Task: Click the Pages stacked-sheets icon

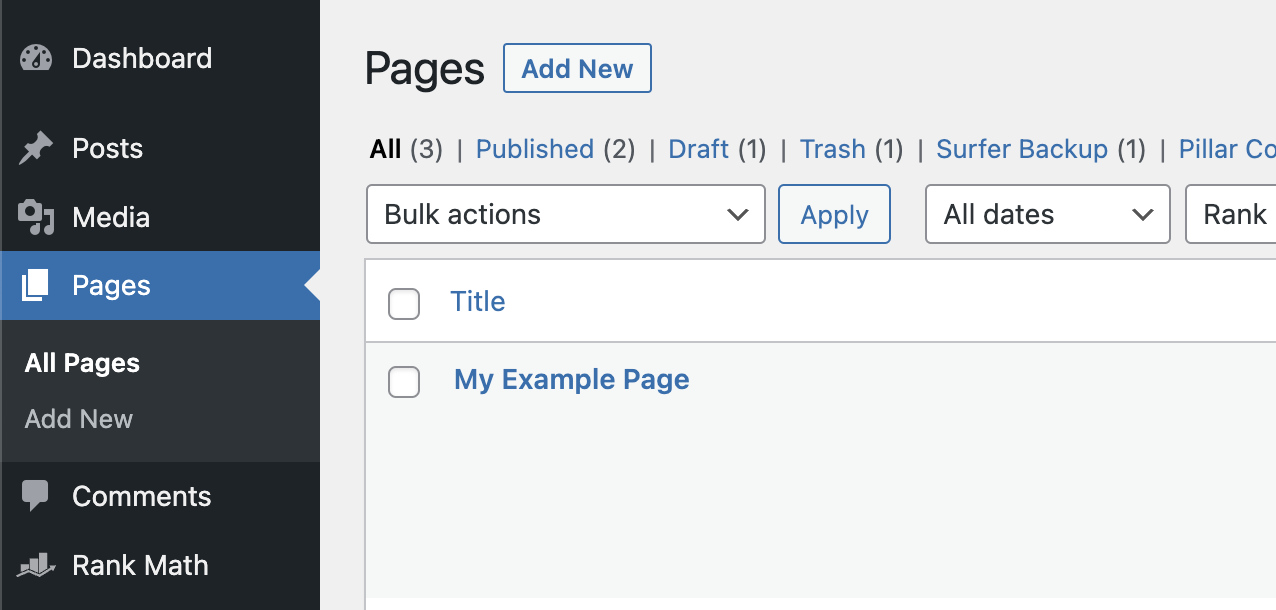Action: tap(36, 286)
